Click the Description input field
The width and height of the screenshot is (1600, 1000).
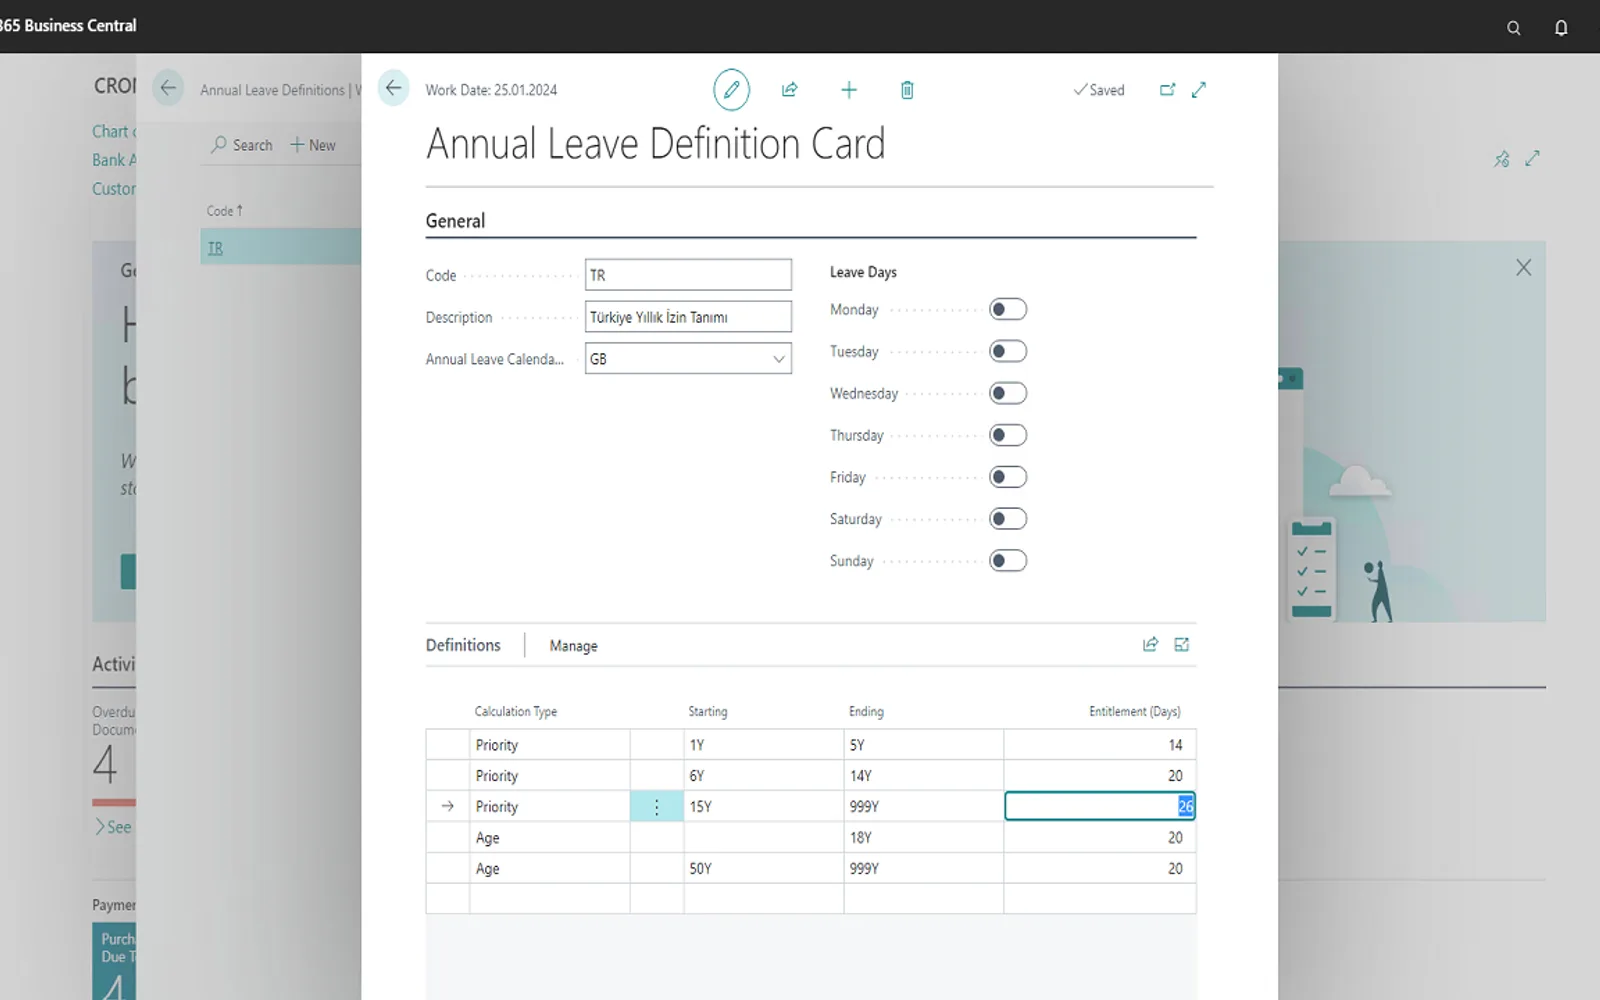point(688,317)
